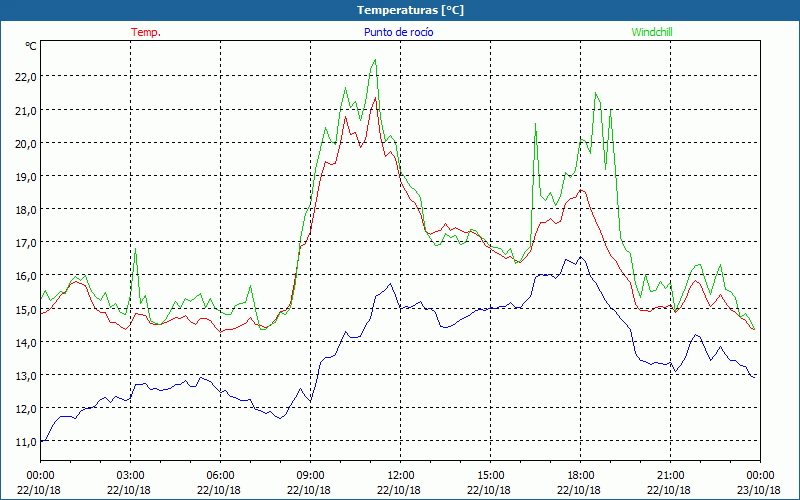Screen dimensions: 800x500
Task: Select the green Windchill legend label
Action: tap(652, 32)
